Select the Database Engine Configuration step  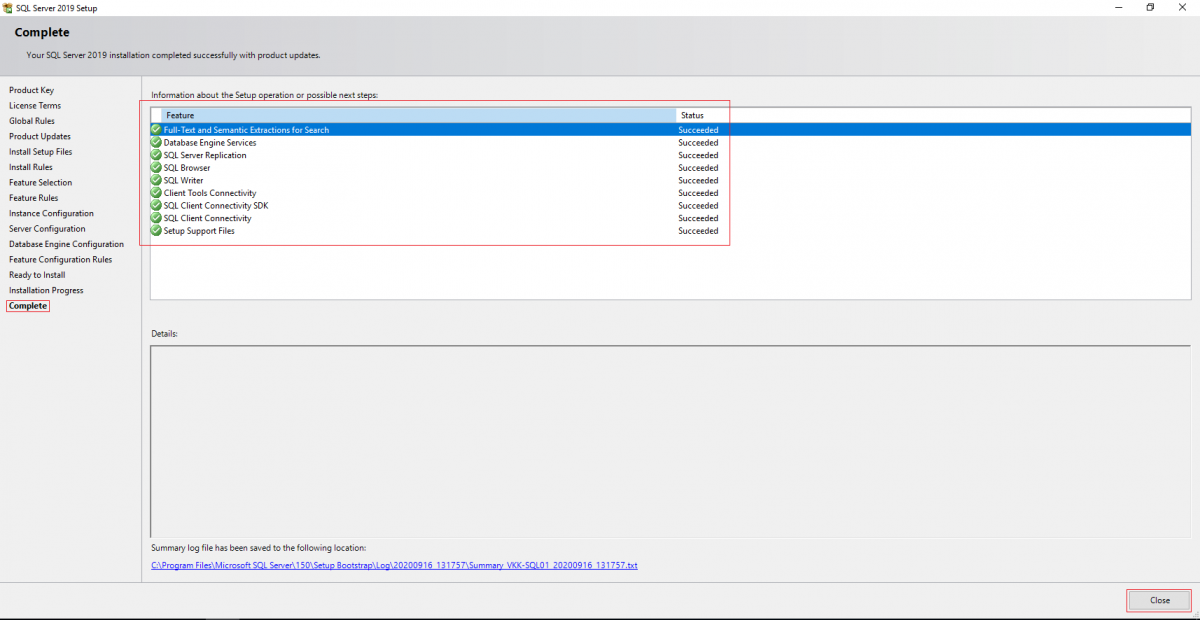tap(67, 244)
